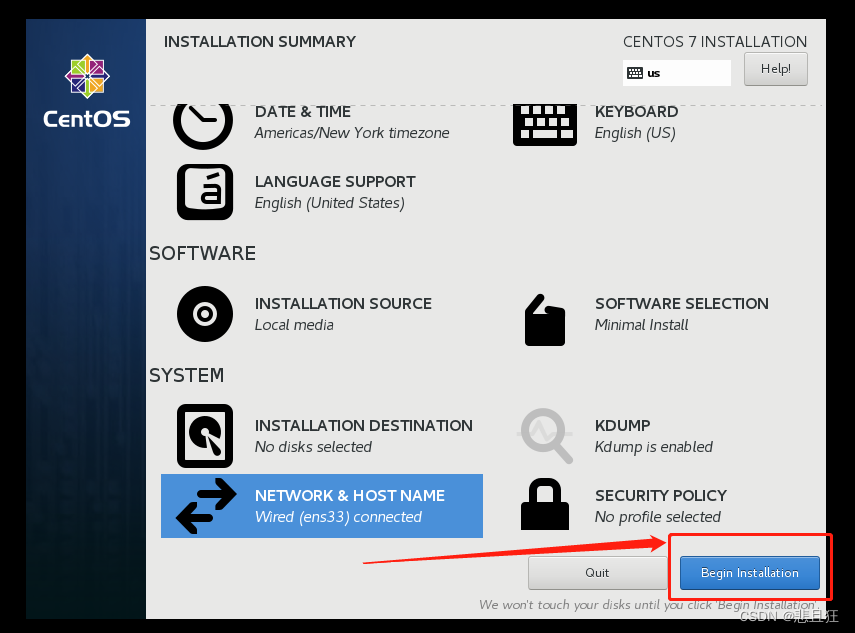The height and width of the screenshot is (633, 855).
Task: Select NETWORK & HOST NAME heading
Action: pos(350,496)
